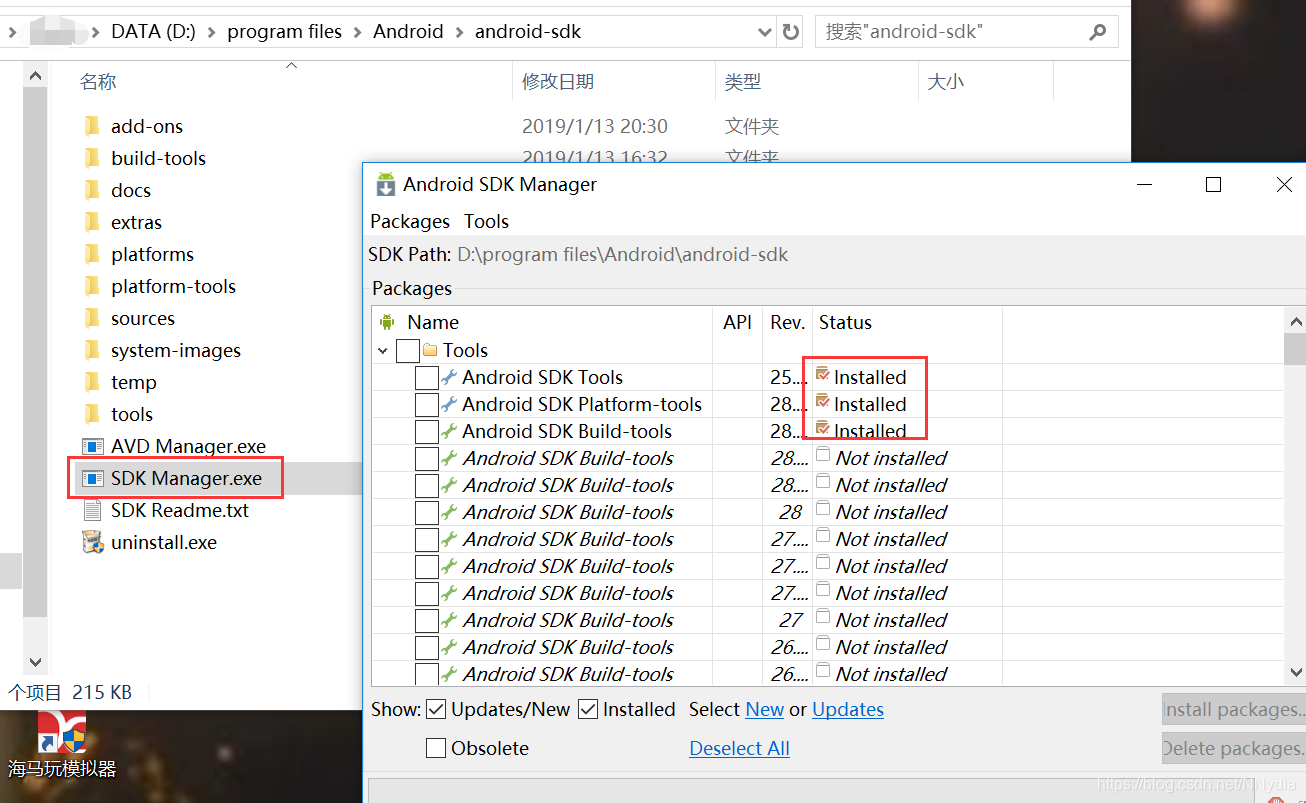1306x803 pixels.
Task: Click Installed status icon for Android SDK Tools
Action: pyautogui.click(x=823, y=374)
